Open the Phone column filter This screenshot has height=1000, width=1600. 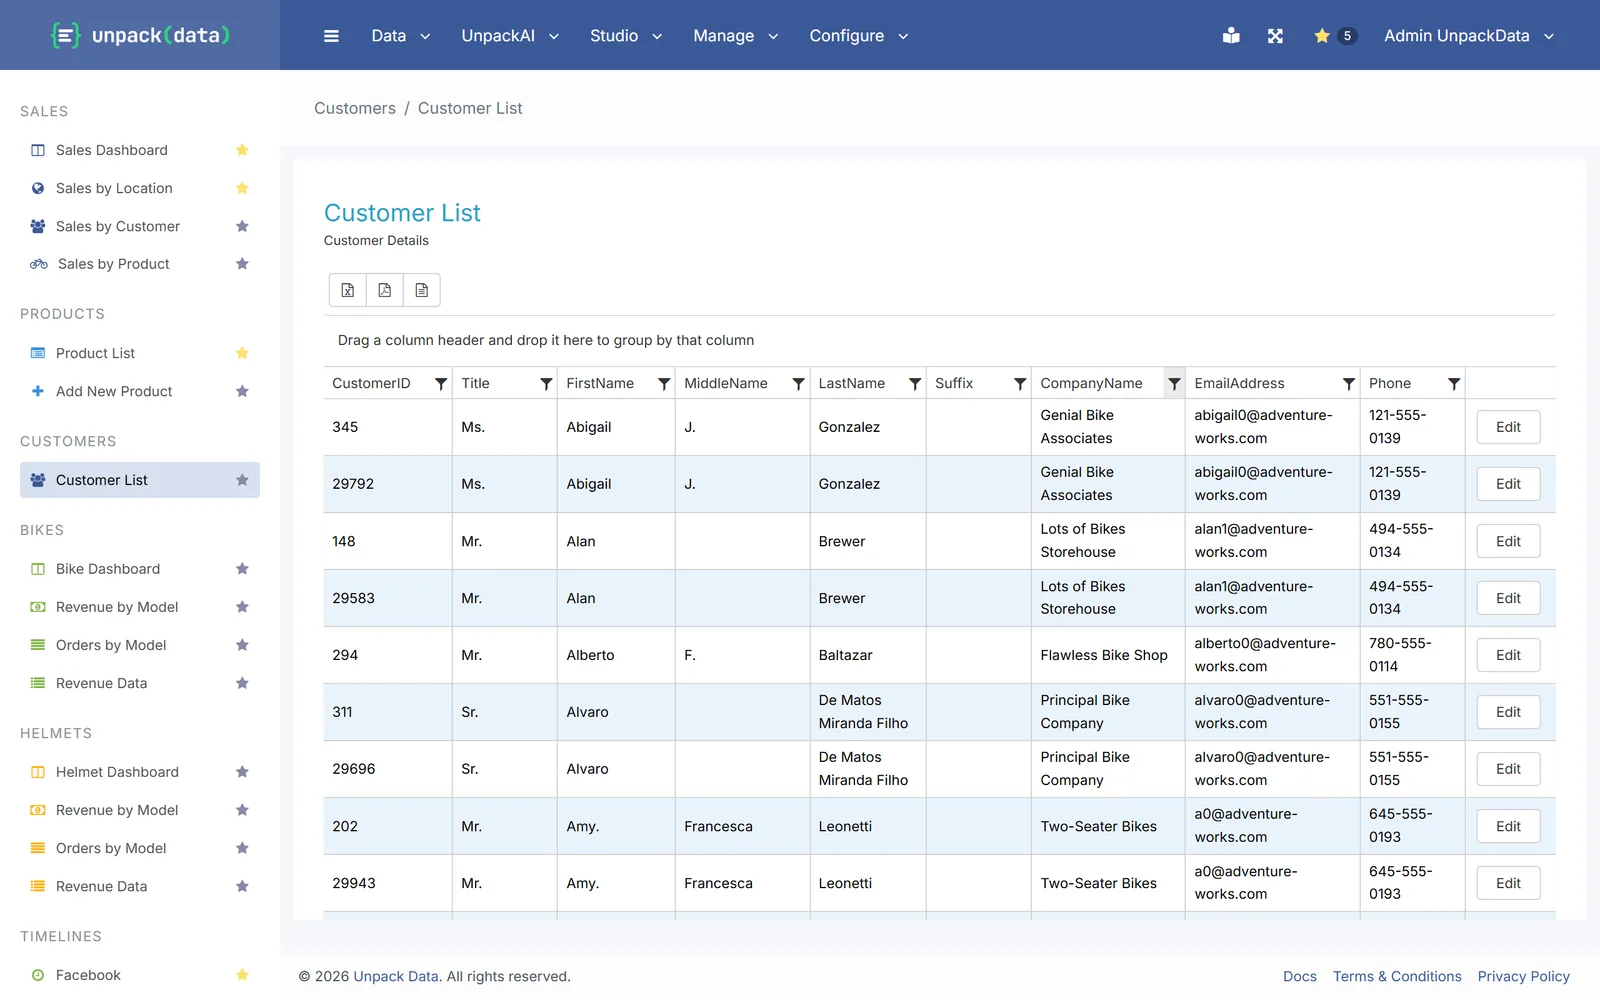point(1454,384)
